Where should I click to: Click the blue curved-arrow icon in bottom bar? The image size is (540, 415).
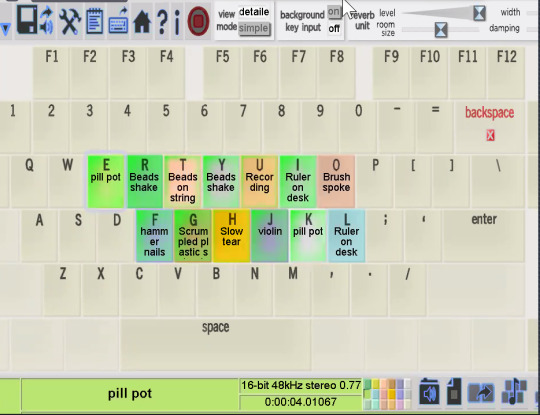[x=481, y=393]
